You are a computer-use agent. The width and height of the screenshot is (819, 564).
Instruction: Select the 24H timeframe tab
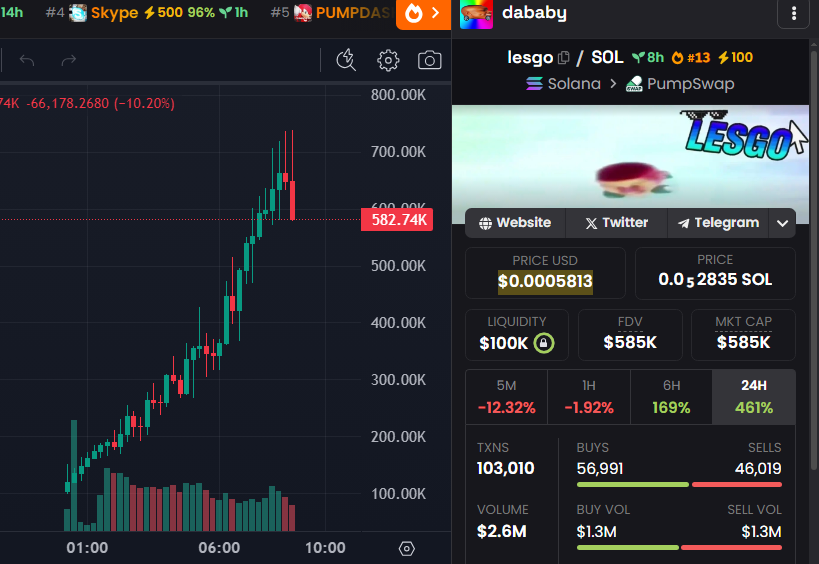coord(754,397)
